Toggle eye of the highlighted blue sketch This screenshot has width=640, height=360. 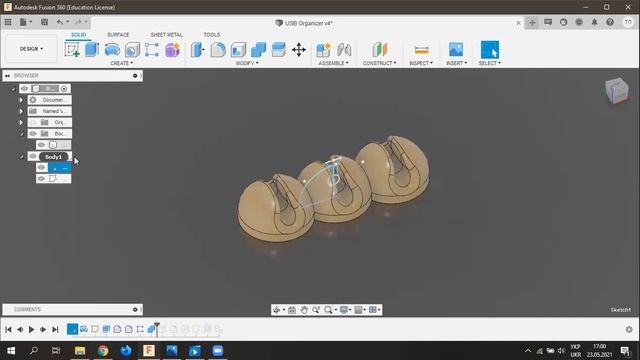tap(41, 167)
